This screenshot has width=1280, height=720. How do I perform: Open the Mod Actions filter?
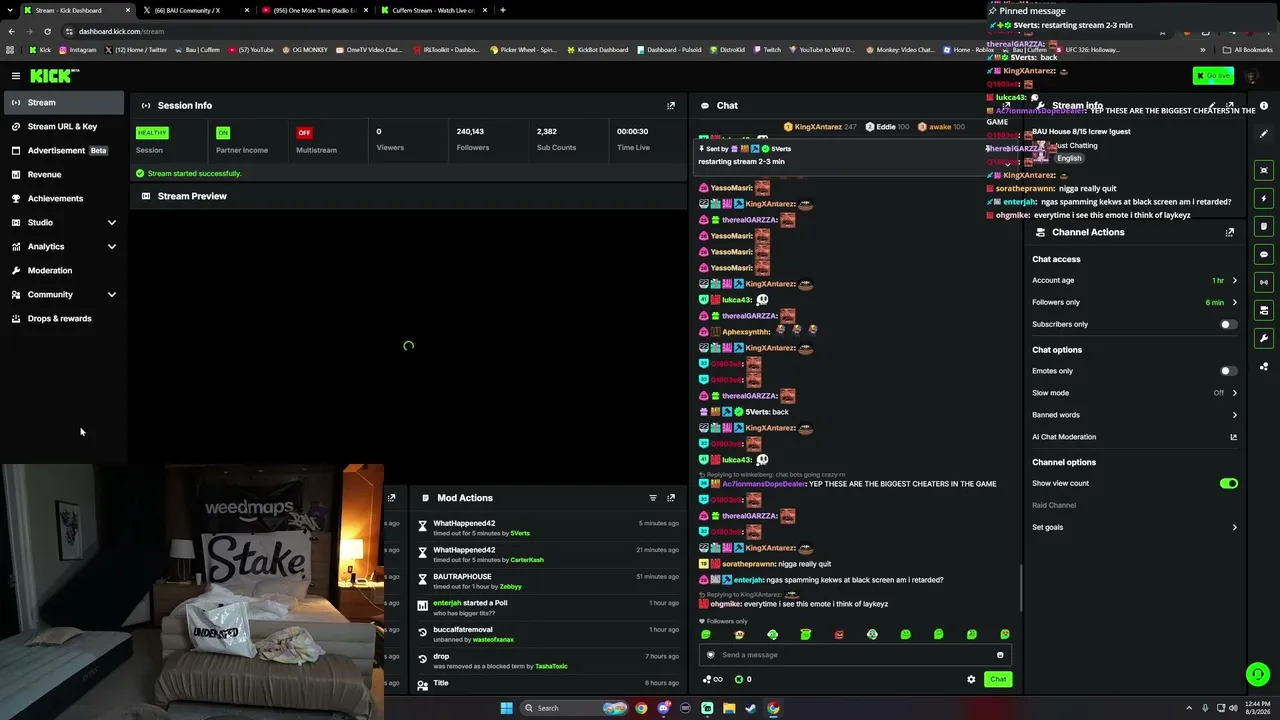point(653,498)
